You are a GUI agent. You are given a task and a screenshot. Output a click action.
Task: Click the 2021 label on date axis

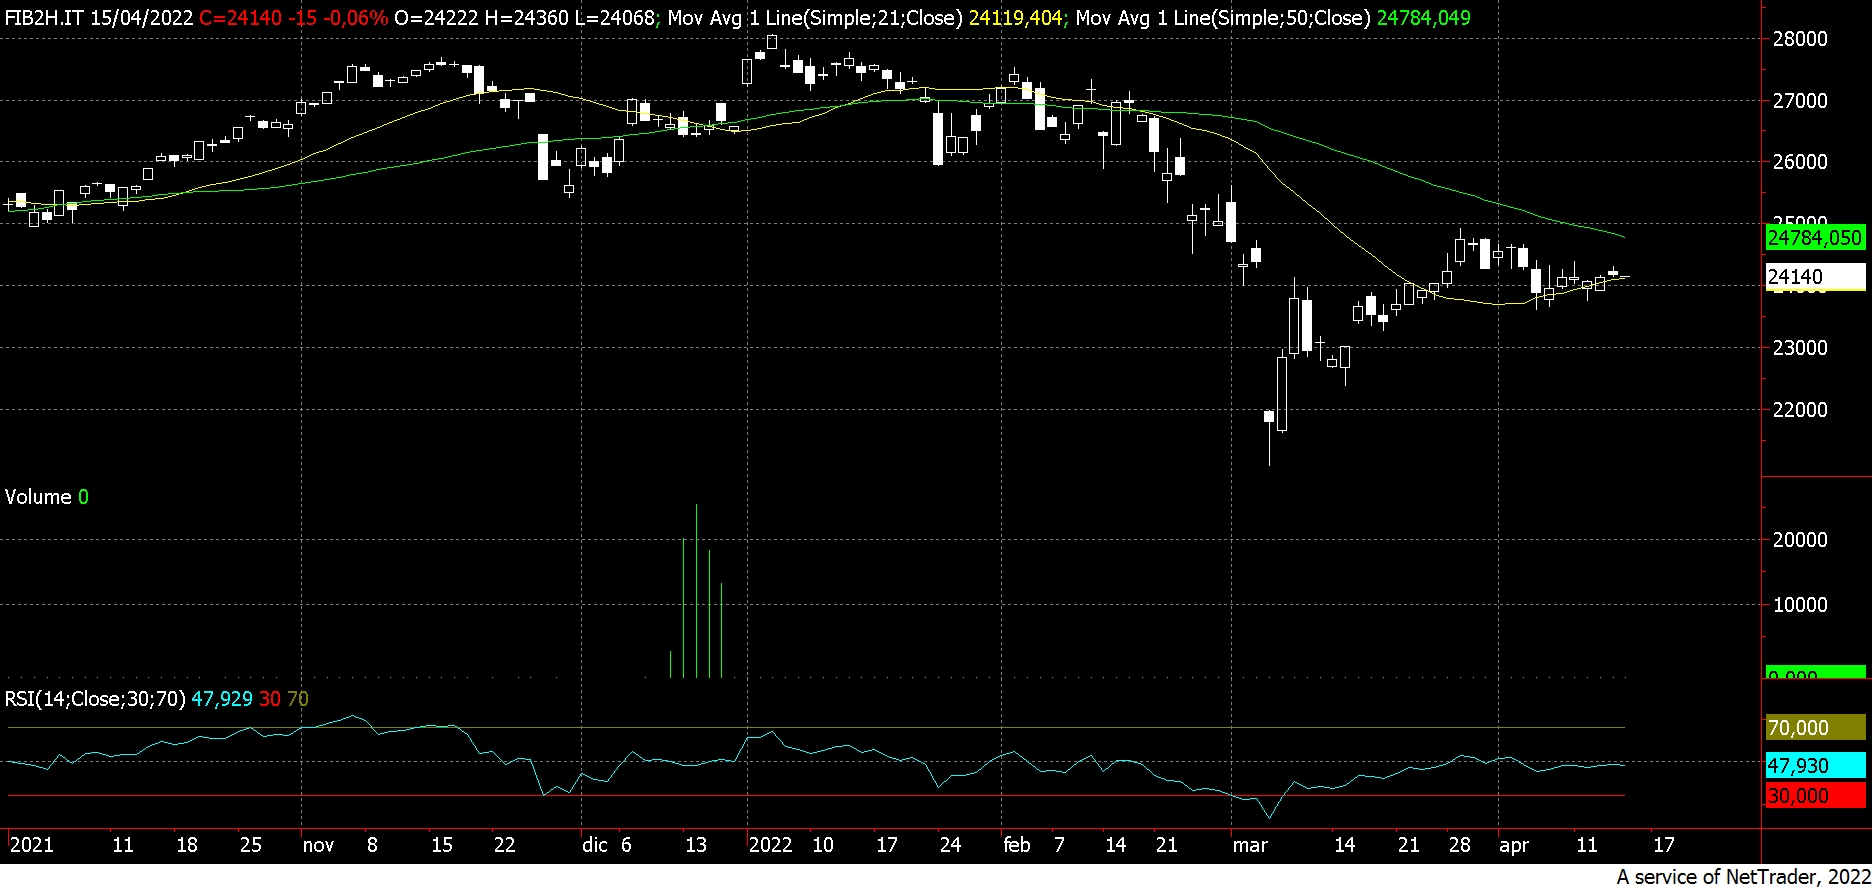click(31, 846)
